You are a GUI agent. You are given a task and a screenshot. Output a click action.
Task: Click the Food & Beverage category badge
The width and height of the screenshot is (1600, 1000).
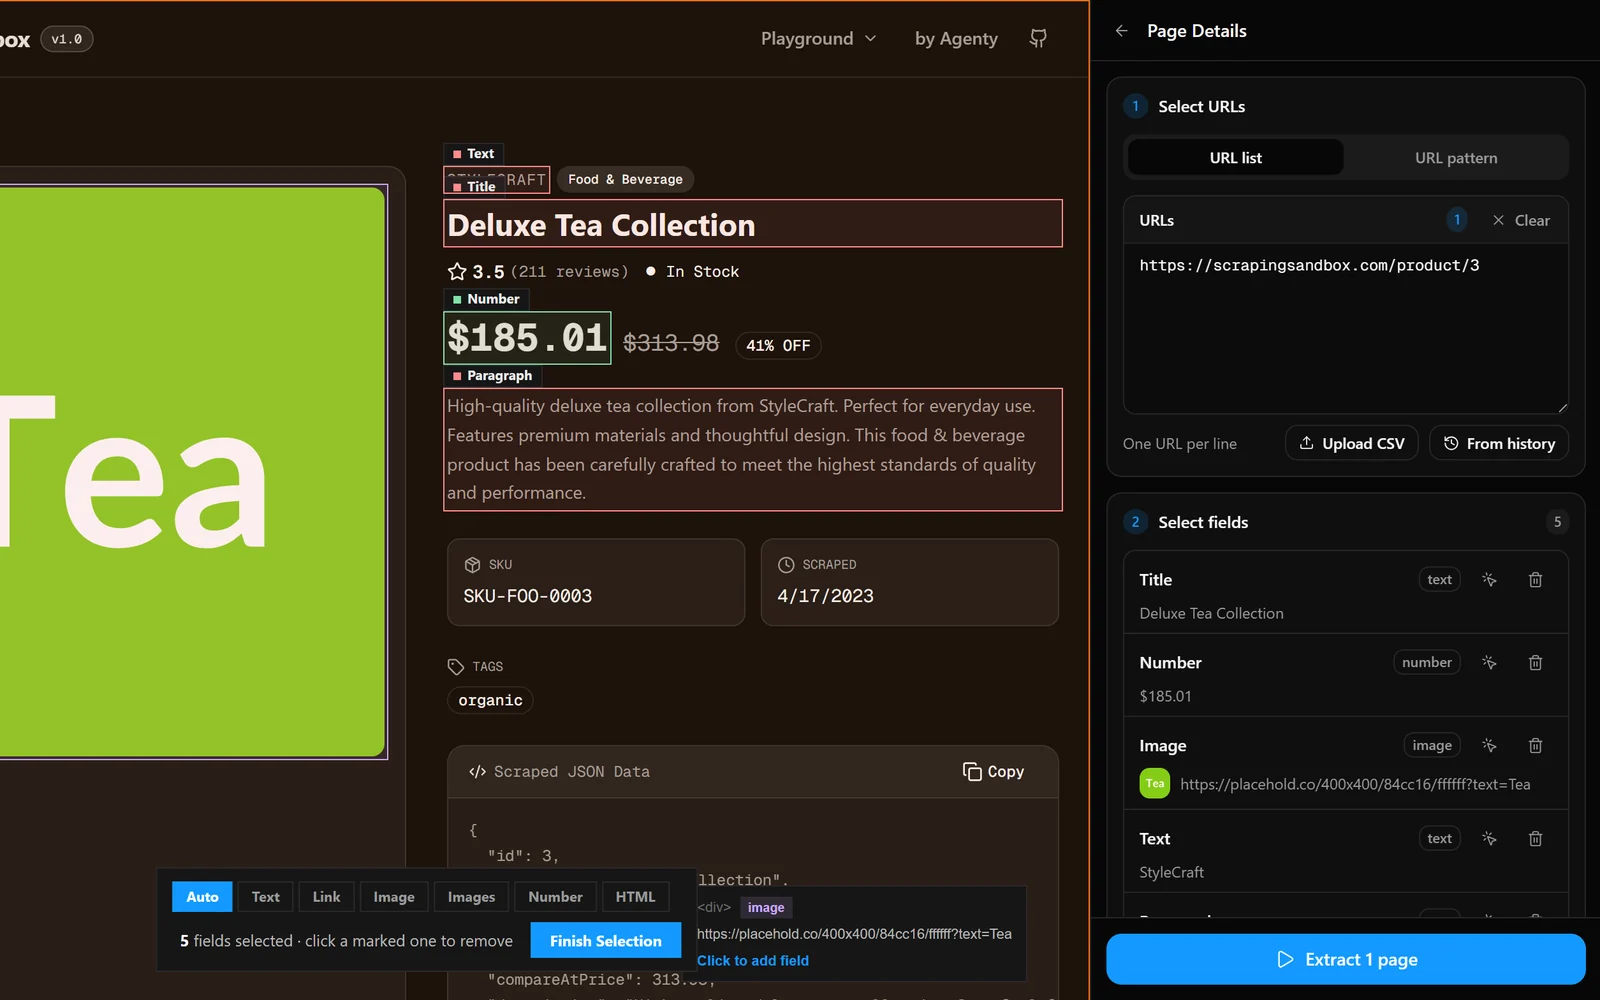point(625,179)
